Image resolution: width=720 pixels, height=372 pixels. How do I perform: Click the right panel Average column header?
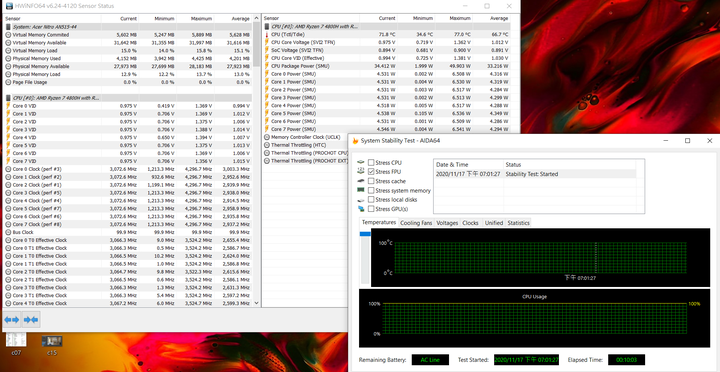pos(491,18)
